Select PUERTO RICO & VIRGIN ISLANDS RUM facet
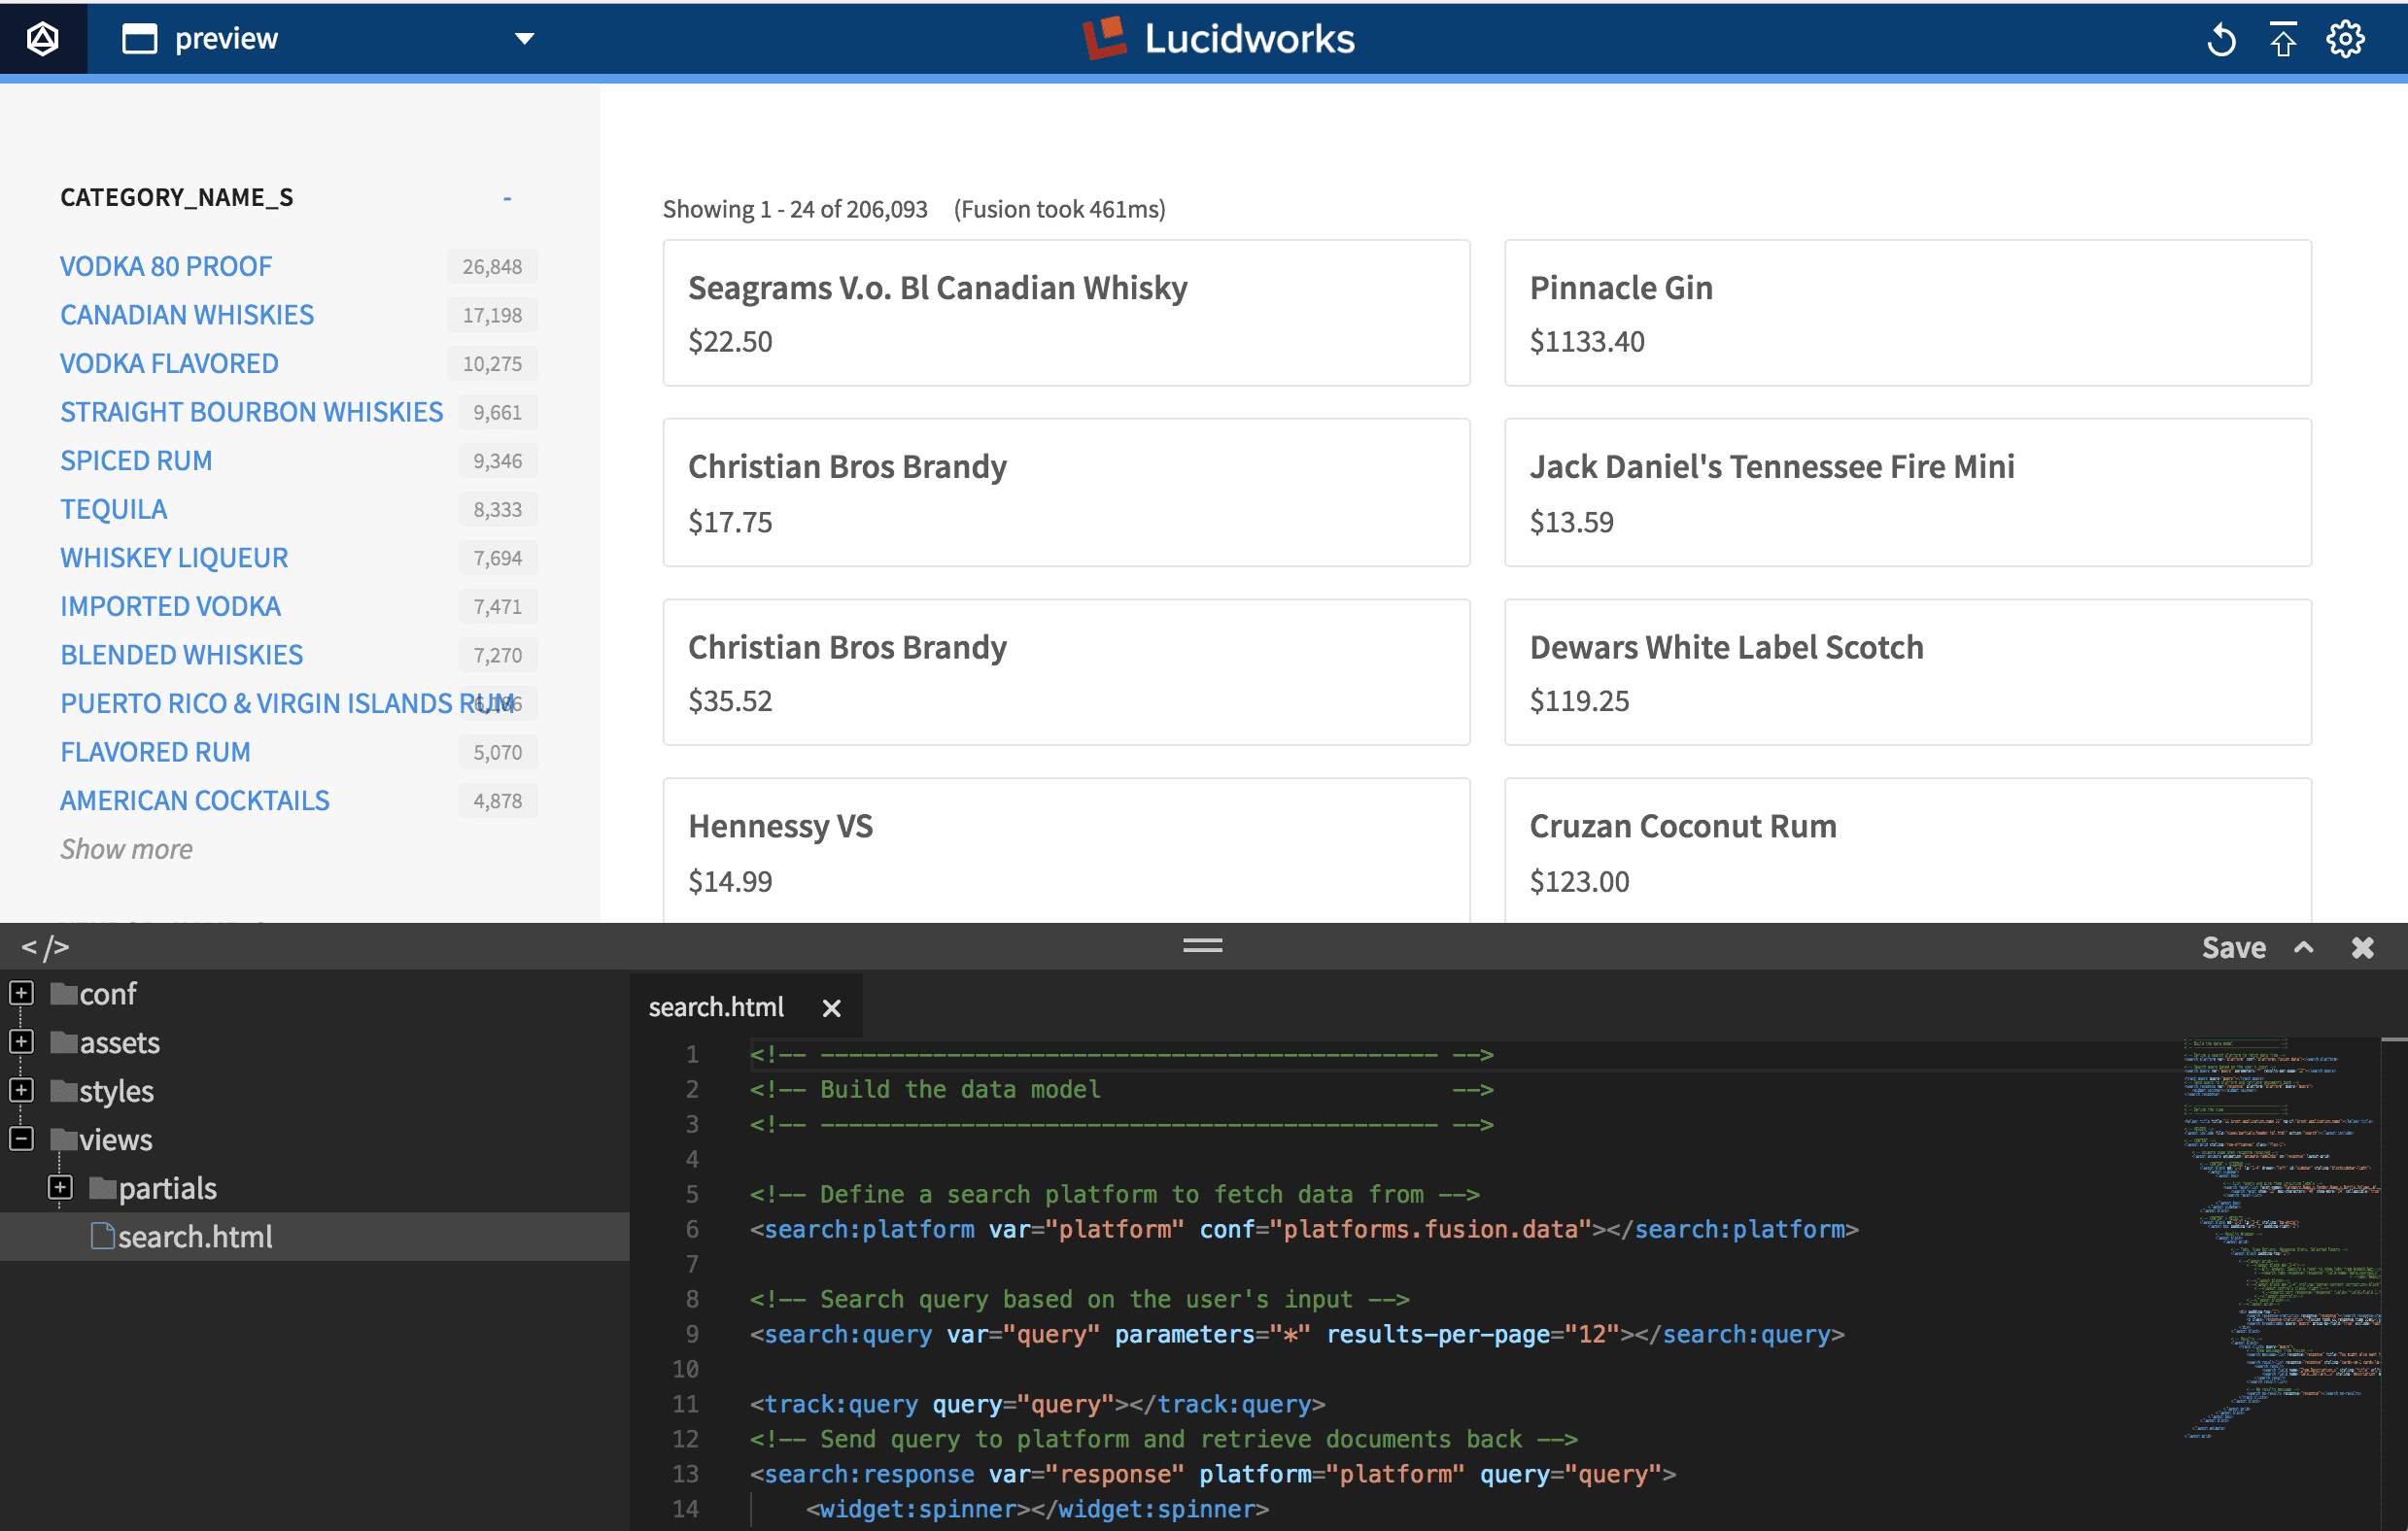The image size is (2408, 1531). coord(287,703)
